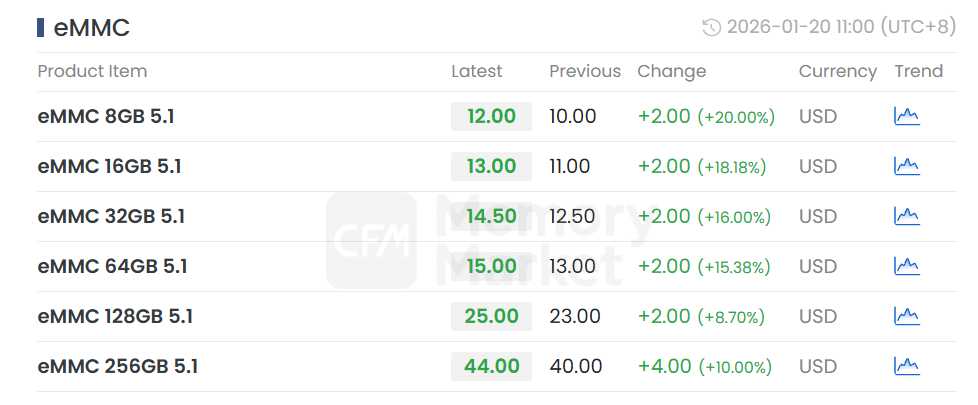Open trend chart for eMMC 32GB 5.1

click(906, 216)
